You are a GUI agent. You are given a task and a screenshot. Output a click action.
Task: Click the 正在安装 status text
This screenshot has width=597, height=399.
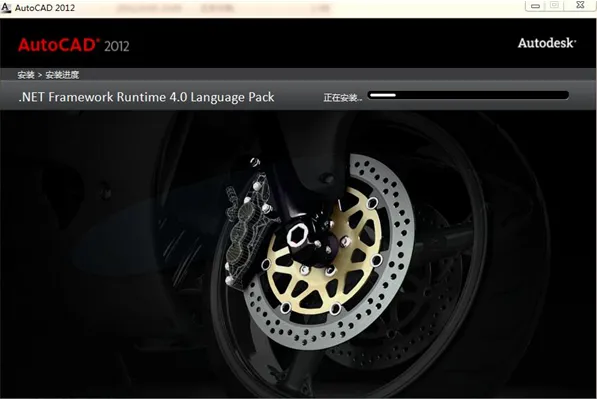point(342,98)
